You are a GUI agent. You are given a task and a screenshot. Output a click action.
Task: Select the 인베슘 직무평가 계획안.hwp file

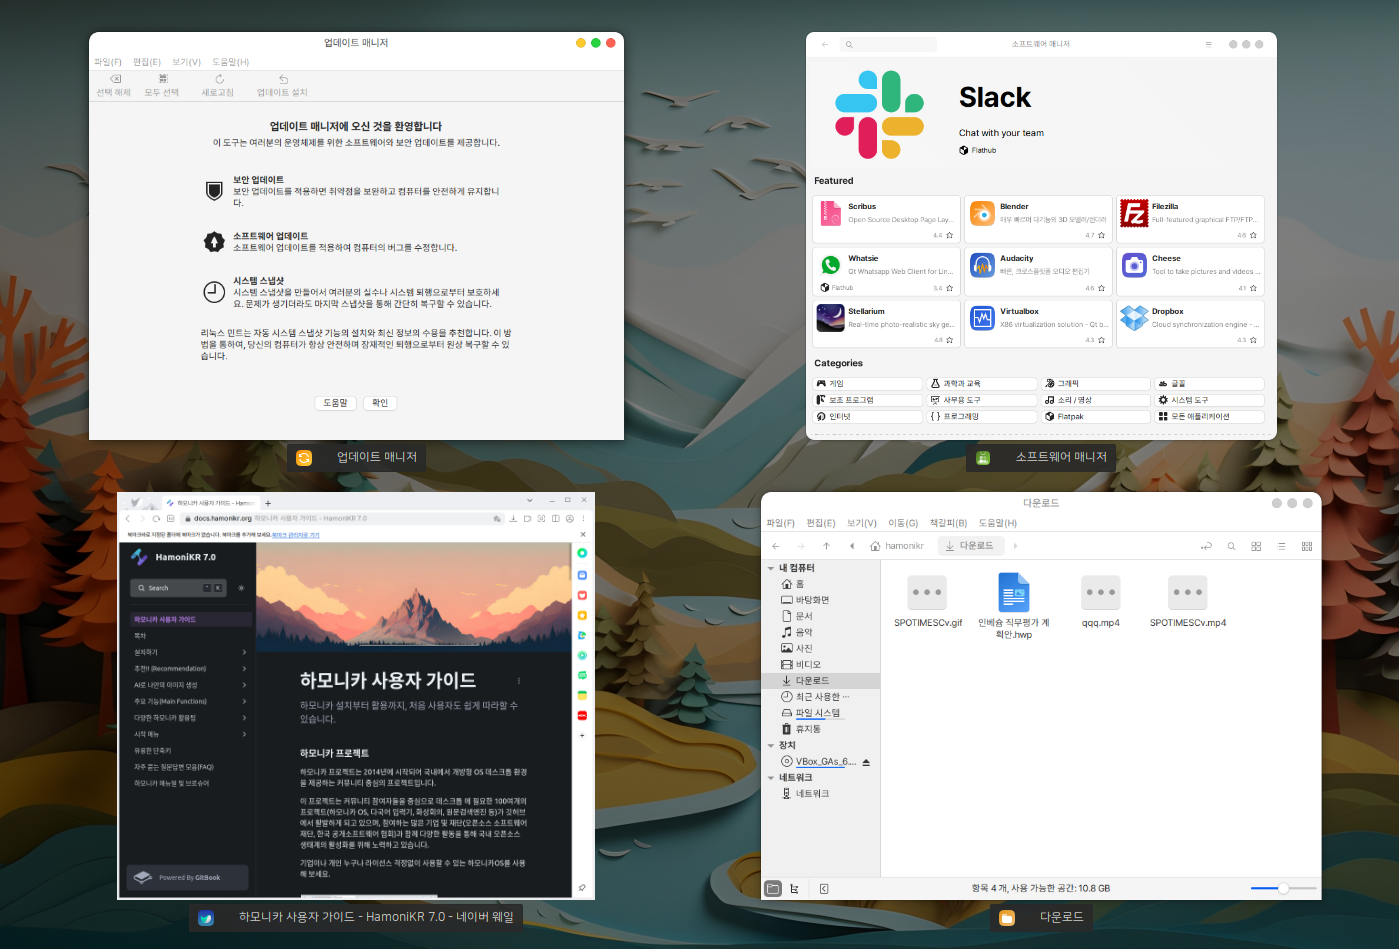(1014, 606)
